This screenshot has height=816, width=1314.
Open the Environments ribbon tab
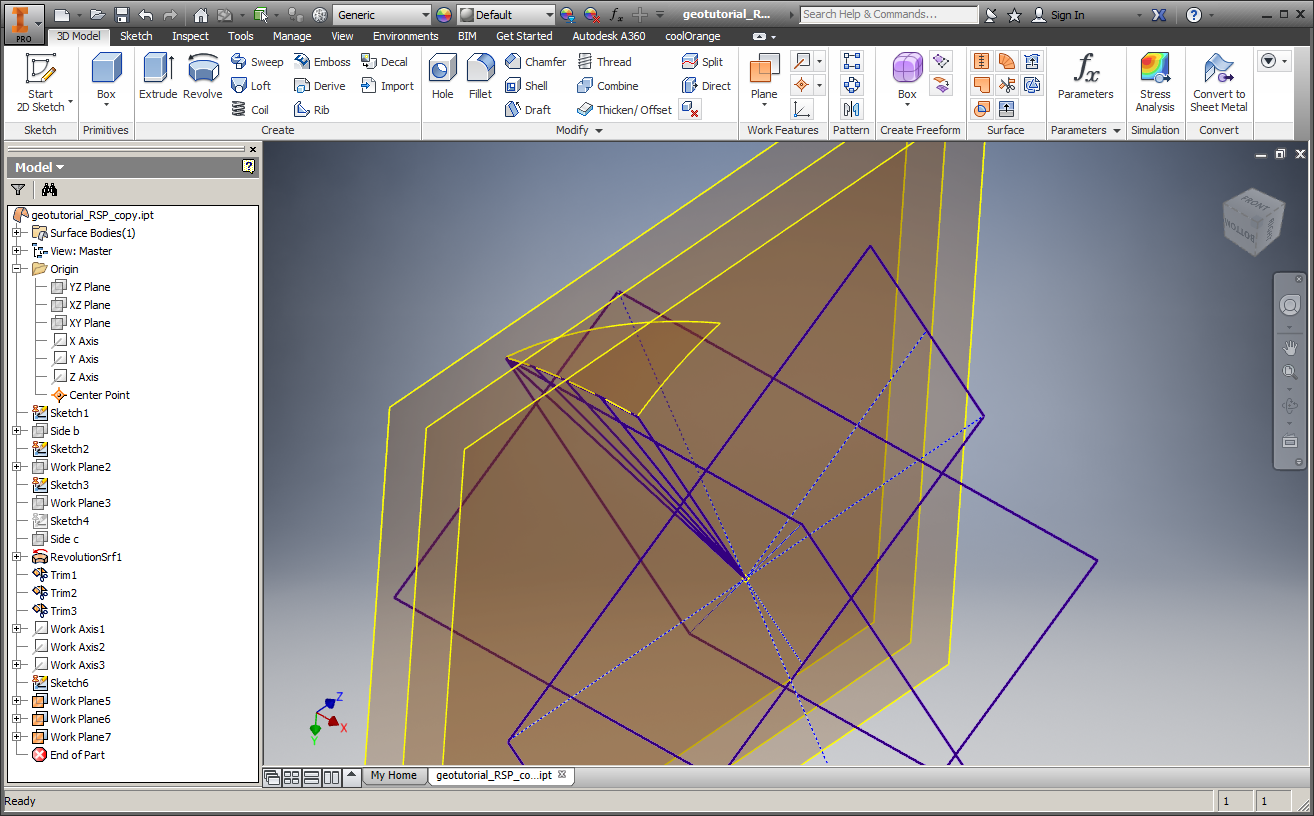click(406, 36)
